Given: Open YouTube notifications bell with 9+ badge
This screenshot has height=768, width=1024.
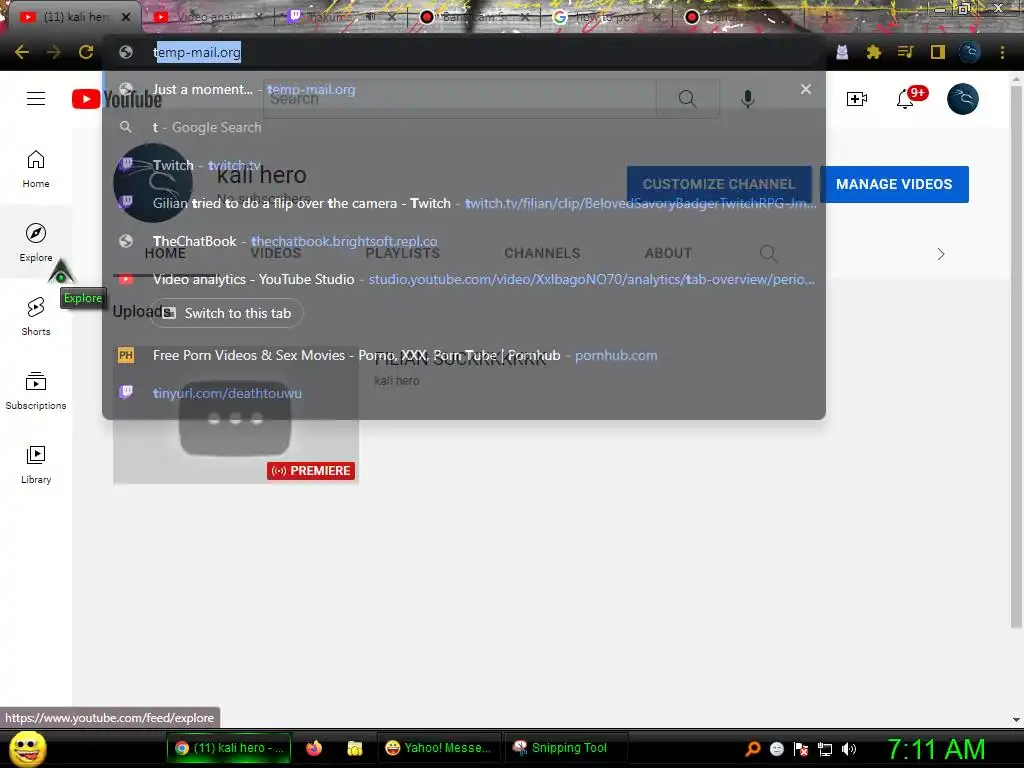Looking at the screenshot, I should [x=906, y=99].
